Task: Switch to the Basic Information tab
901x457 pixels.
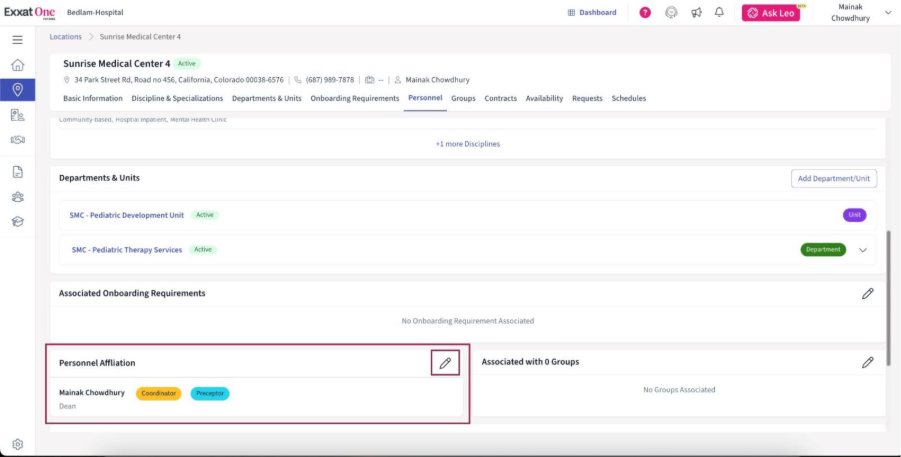Action: click(93, 98)
